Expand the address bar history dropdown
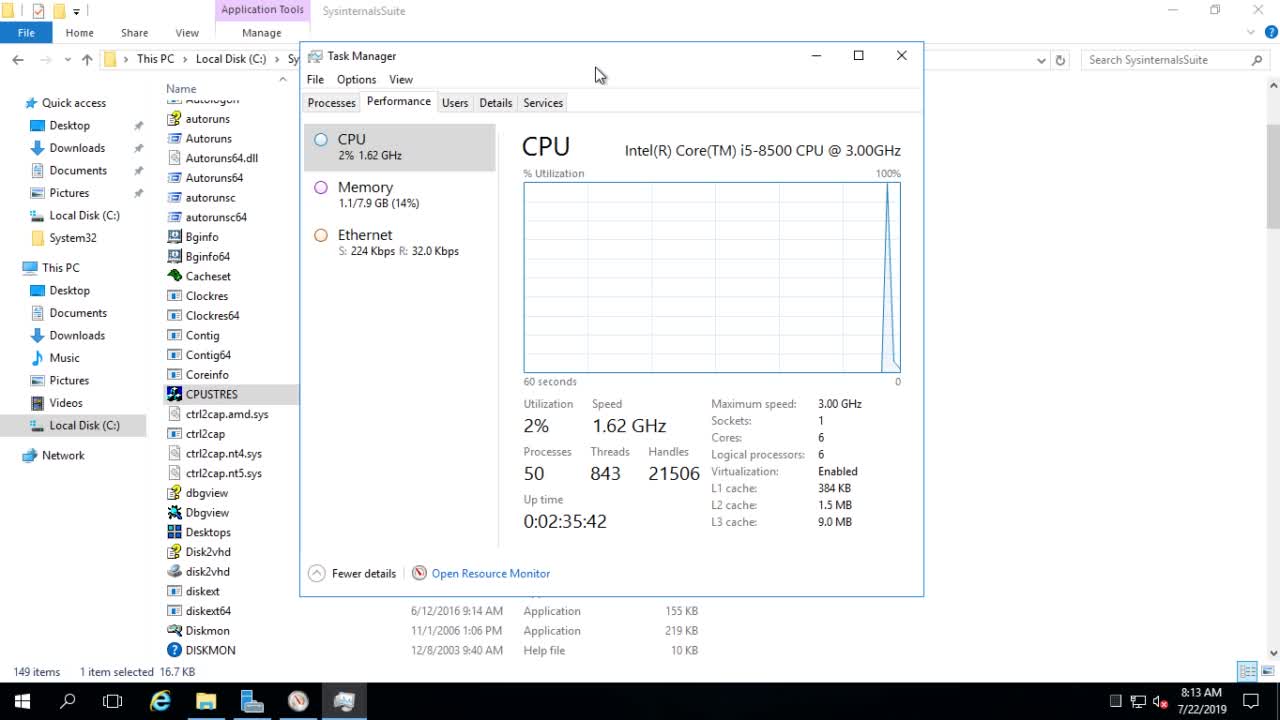Screen dimensions: 1280x720 pyautogui.click(x=1041, y=60)
